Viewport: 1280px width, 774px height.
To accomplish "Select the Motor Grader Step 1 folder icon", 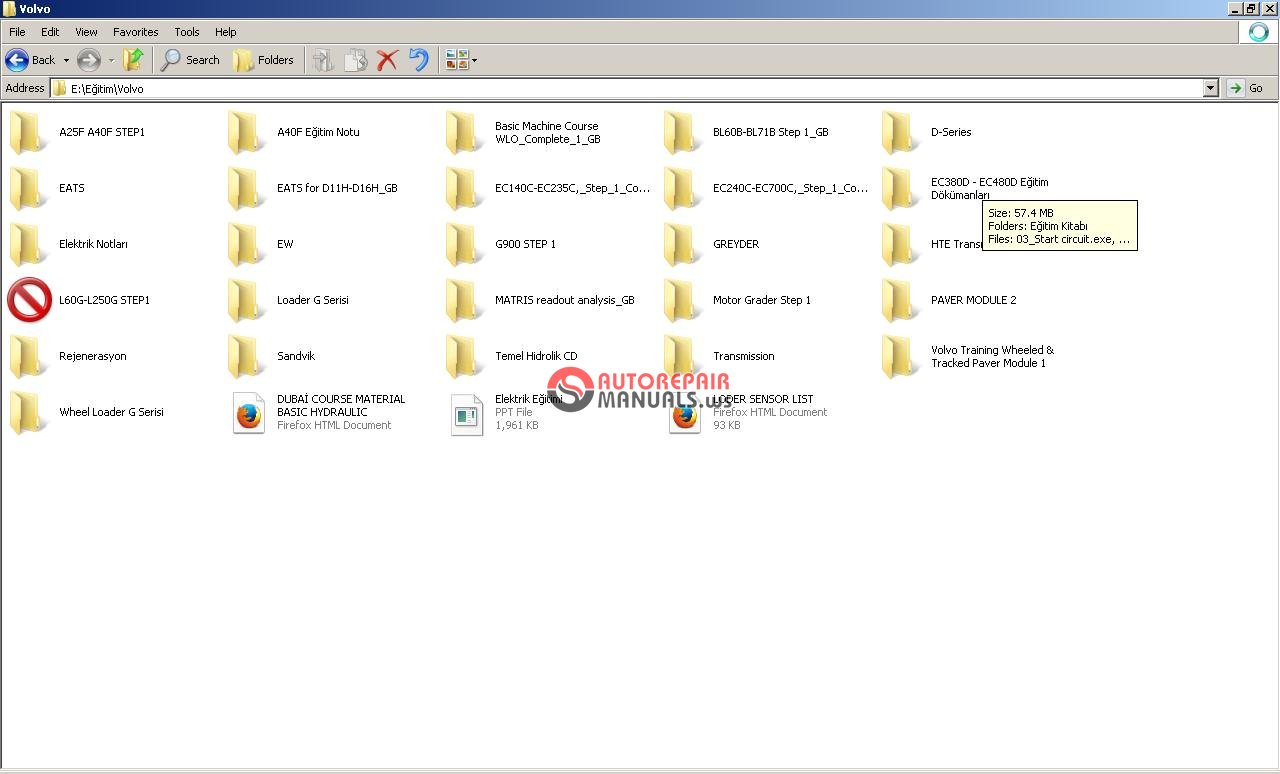I will [x=682, y=300].
